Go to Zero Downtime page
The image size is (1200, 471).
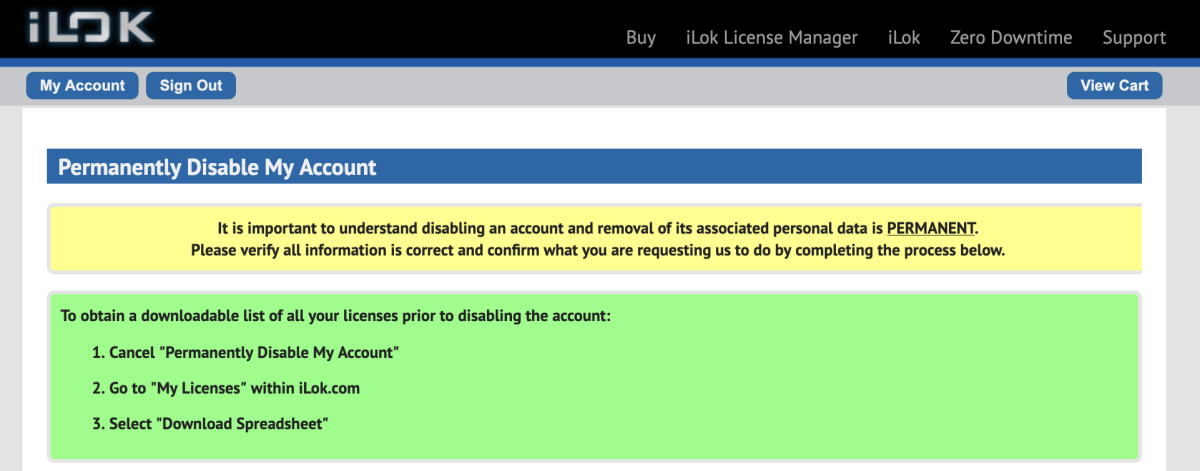pyautogui.click(x=1011, y=38)
